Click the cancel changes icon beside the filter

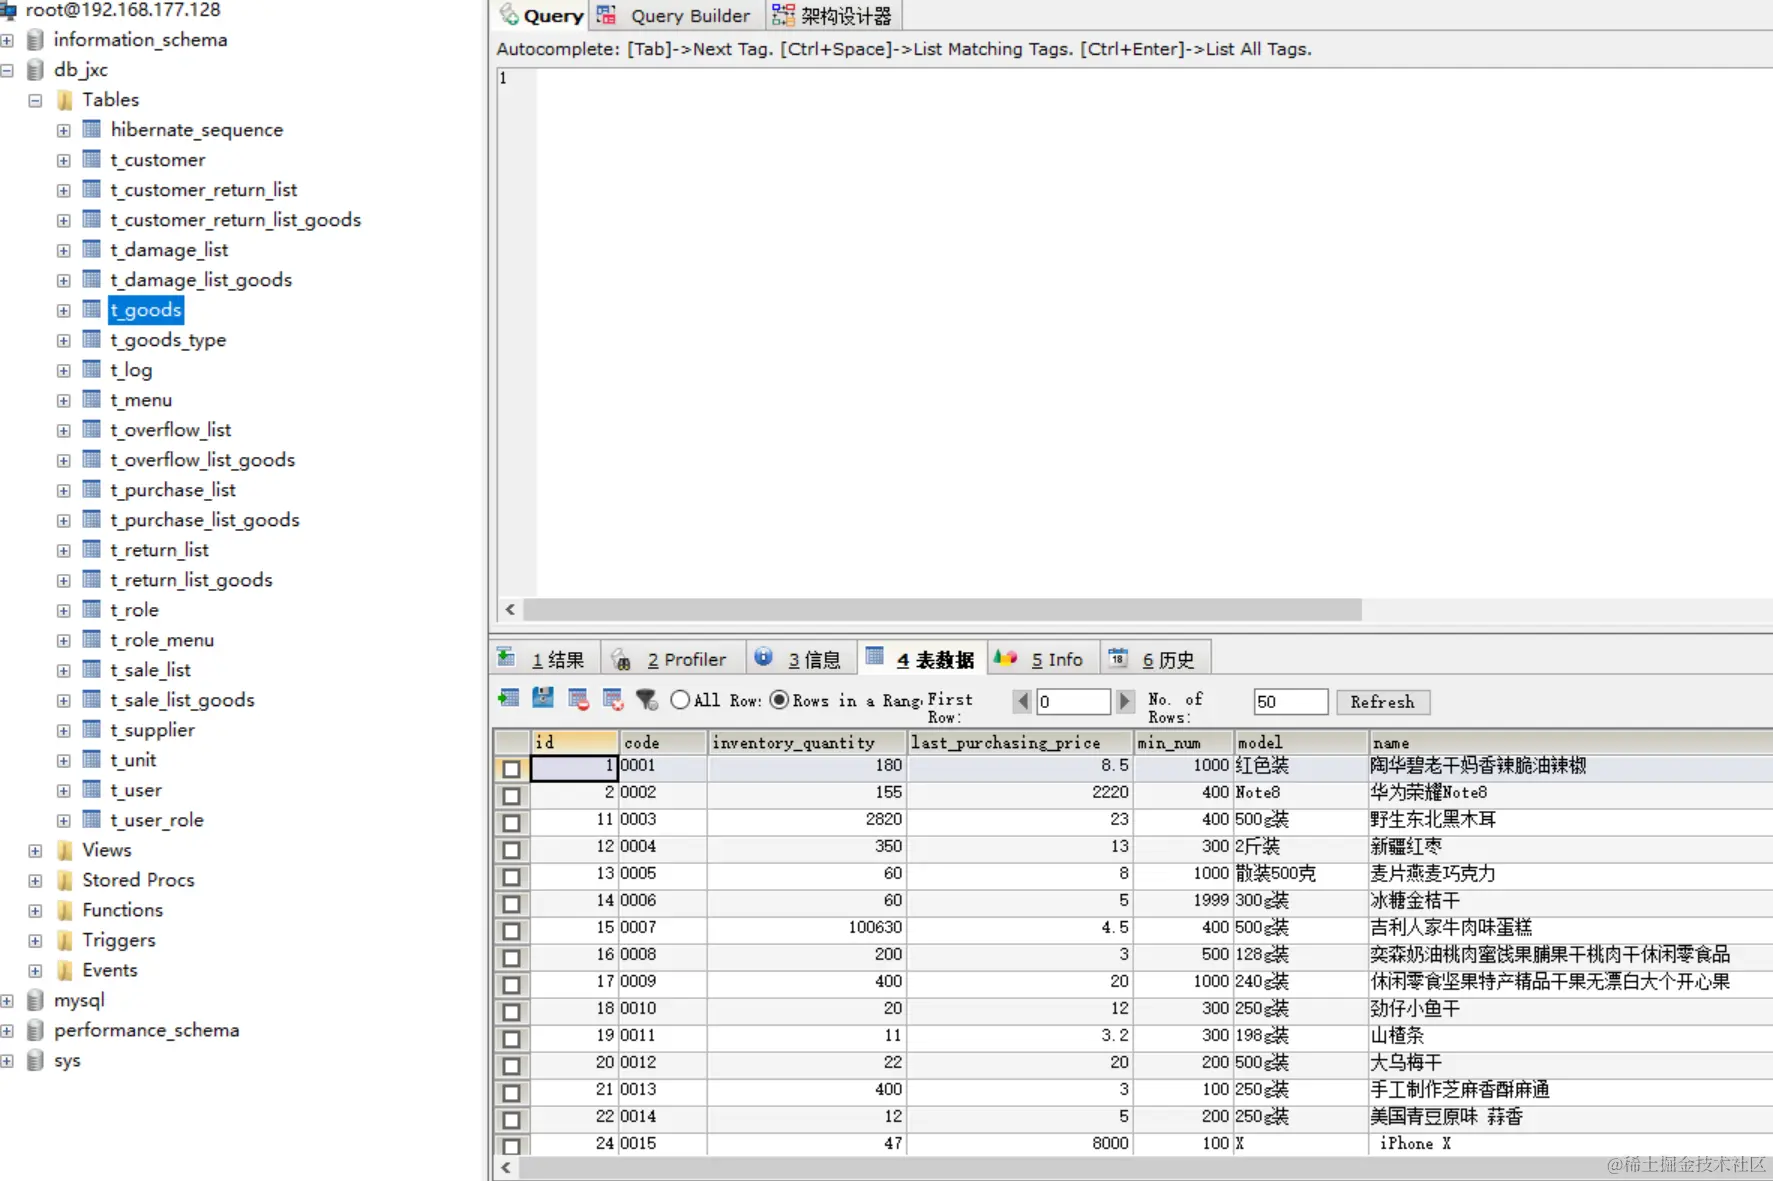[613, 699]
